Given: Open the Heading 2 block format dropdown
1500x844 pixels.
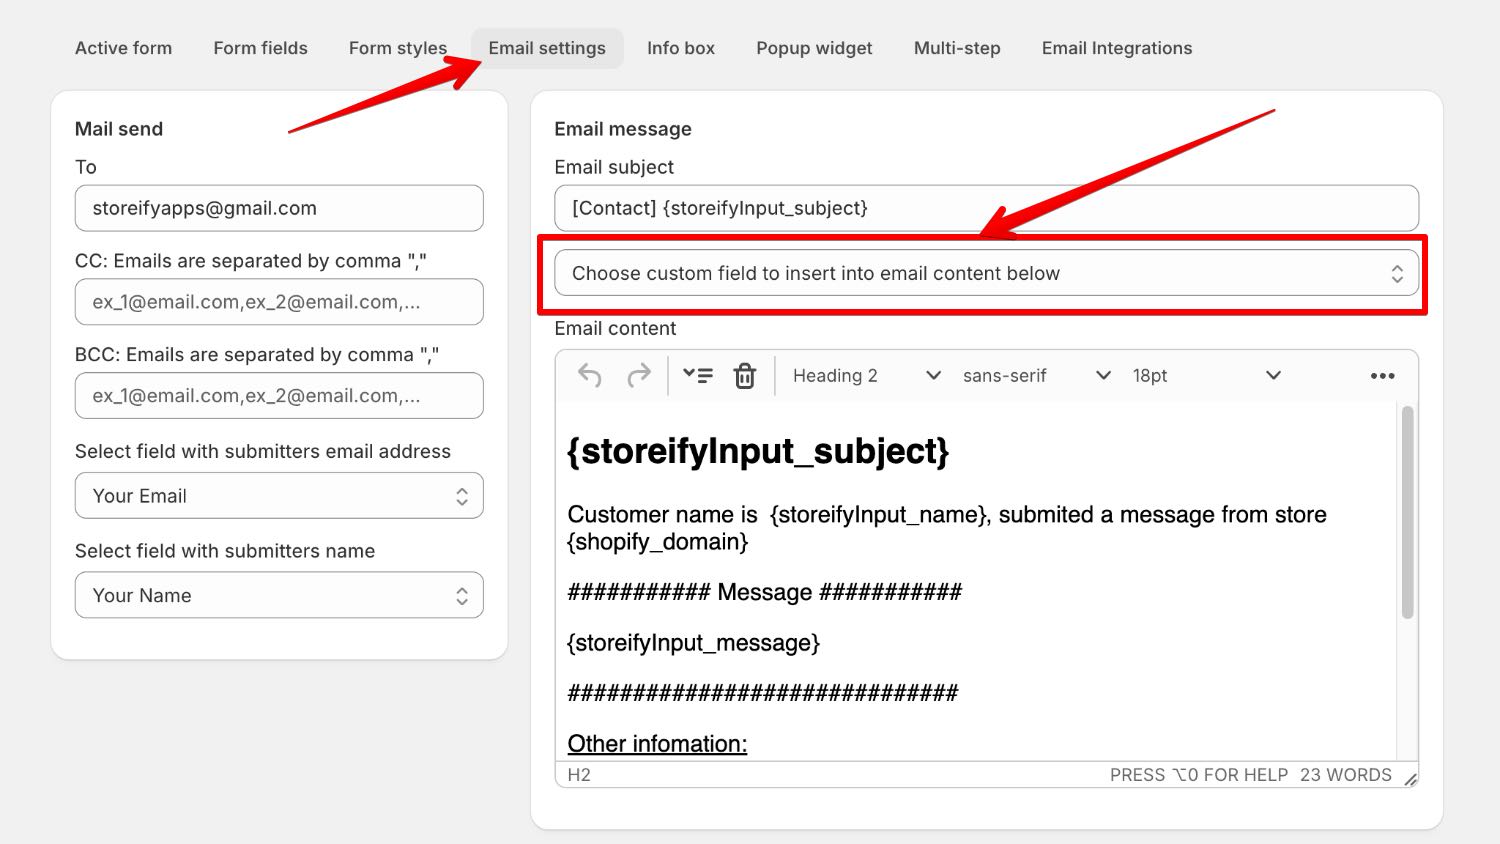Looking at the screenshot, I should [x=866, y=376].
